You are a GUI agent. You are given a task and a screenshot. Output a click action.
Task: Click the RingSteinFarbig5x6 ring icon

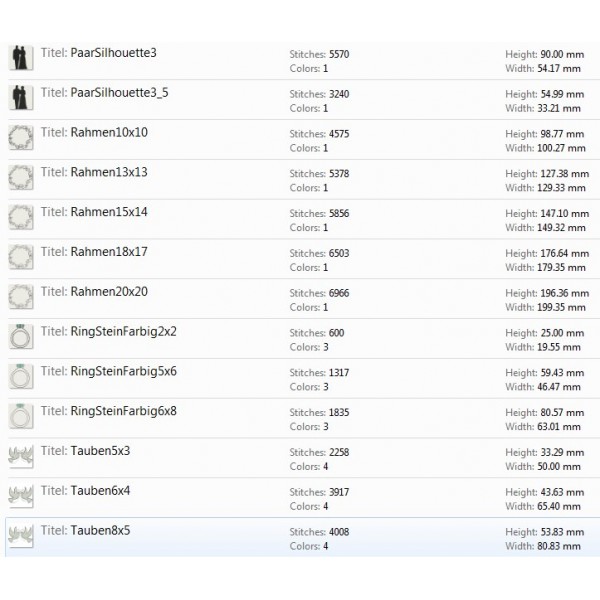coord(20,376)
